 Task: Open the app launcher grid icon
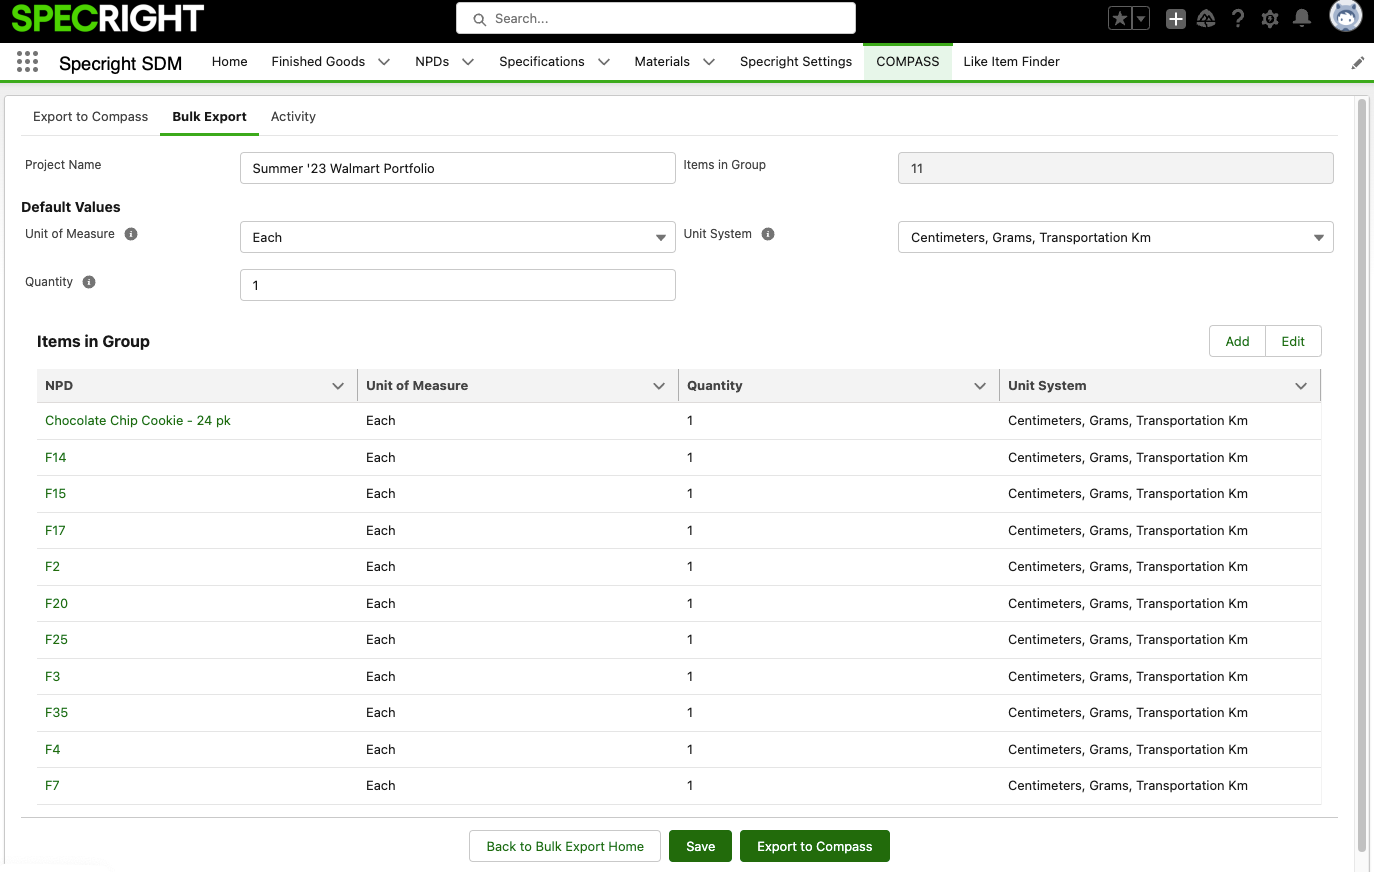point(28,62)
